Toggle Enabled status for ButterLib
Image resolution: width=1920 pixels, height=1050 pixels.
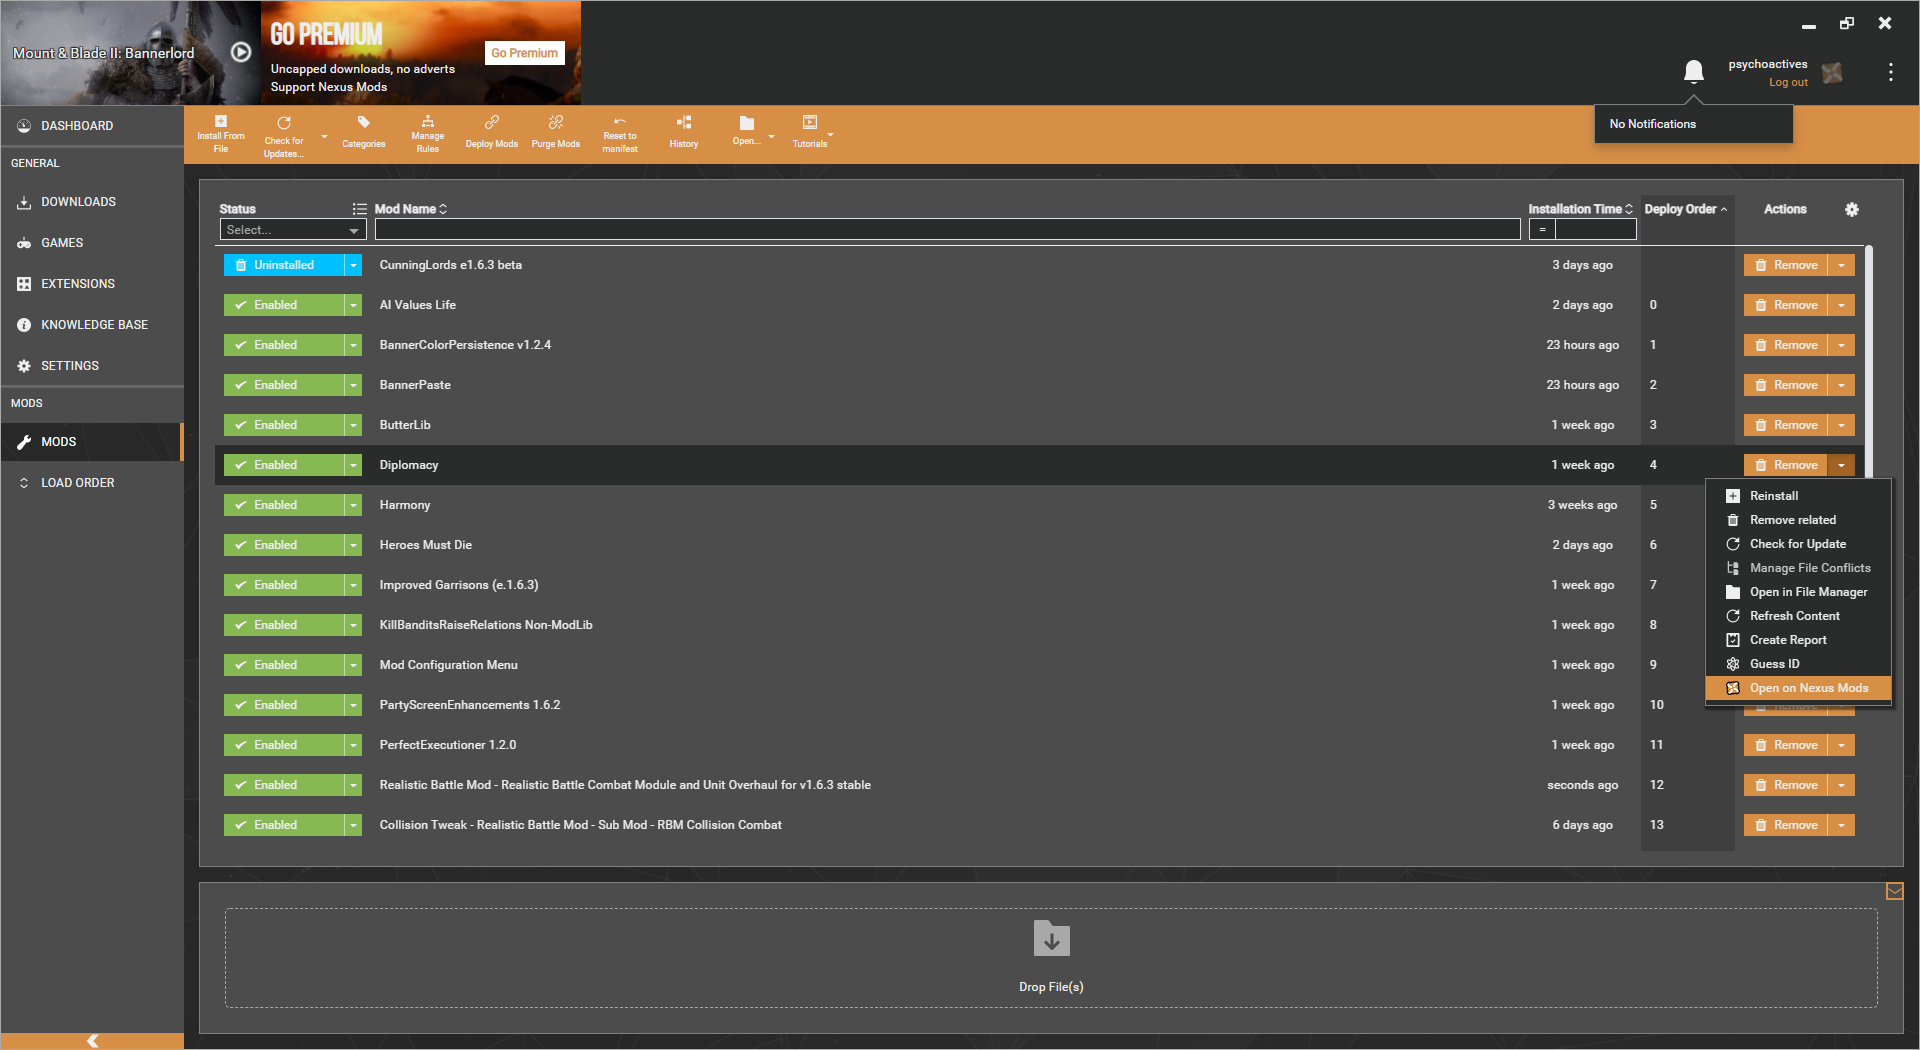[284, 425]
